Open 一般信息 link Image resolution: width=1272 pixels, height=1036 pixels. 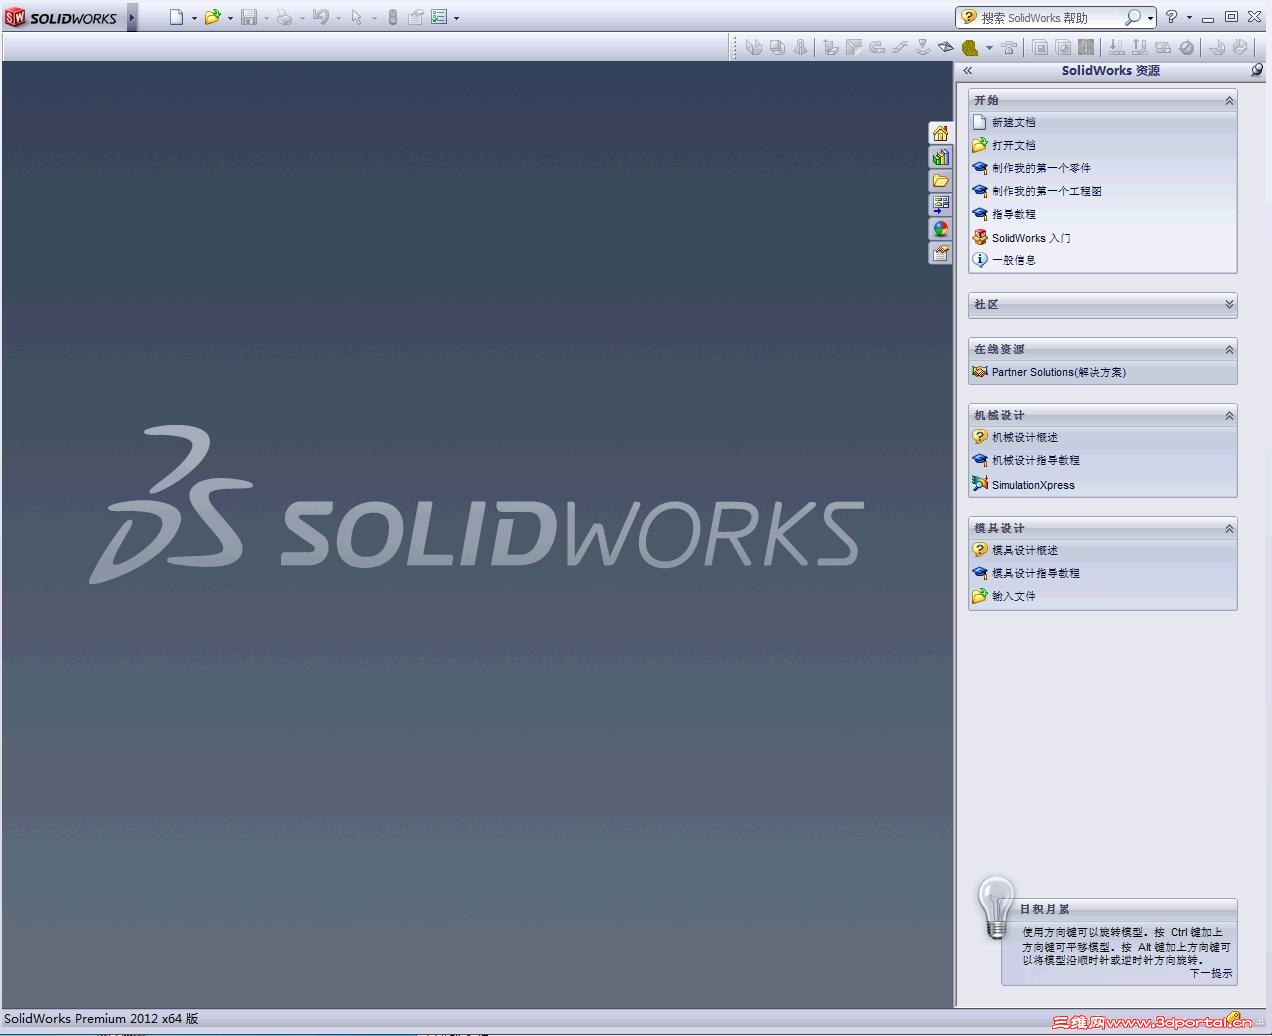1013,260
